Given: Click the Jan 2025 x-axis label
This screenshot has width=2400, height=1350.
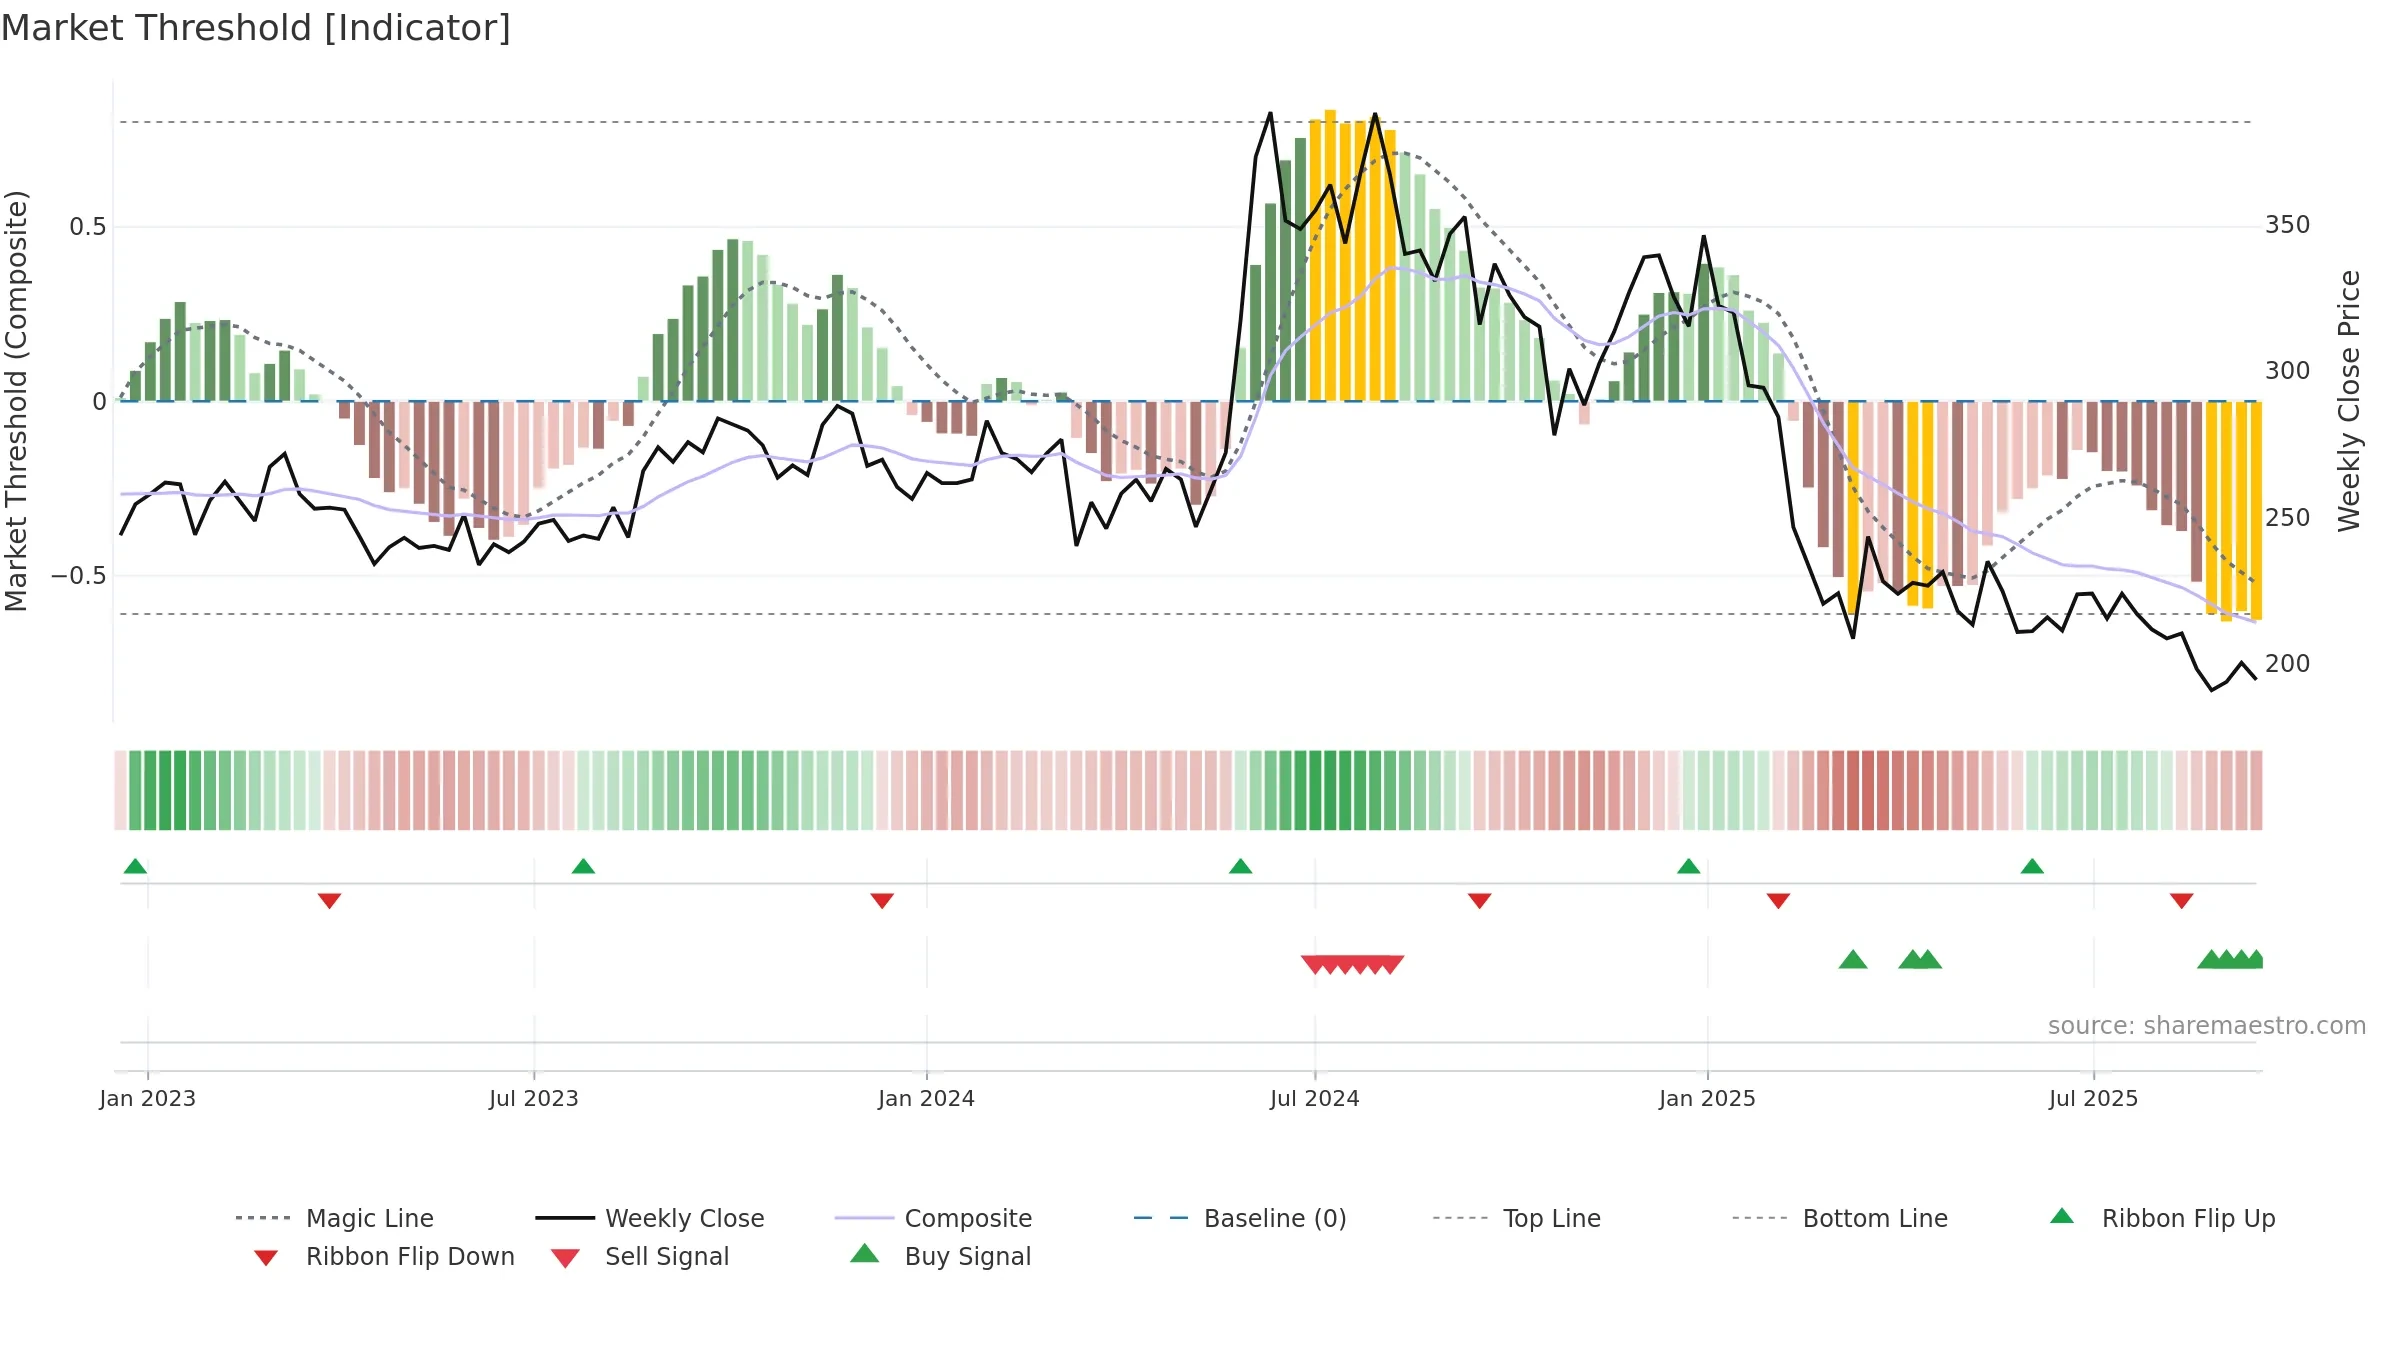Looking at the screenshot, I should click(x=1707, y=1098).
